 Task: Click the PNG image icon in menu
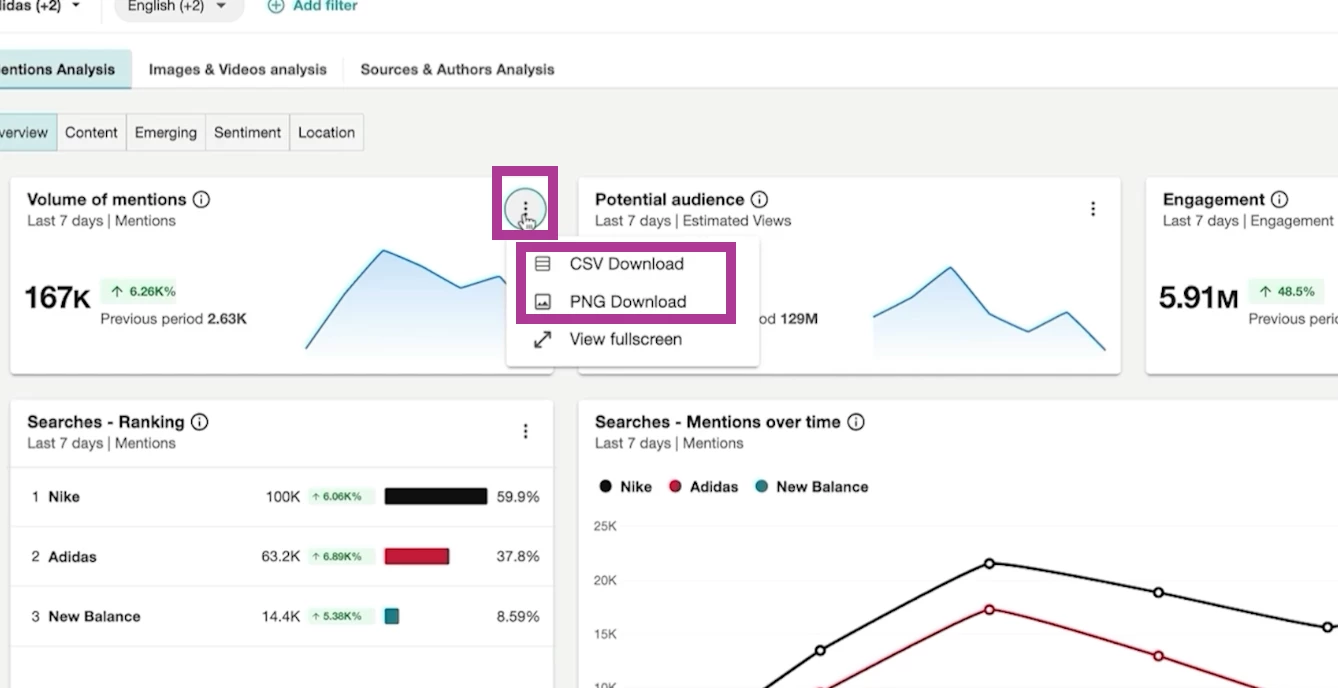(x=543, y=301)
